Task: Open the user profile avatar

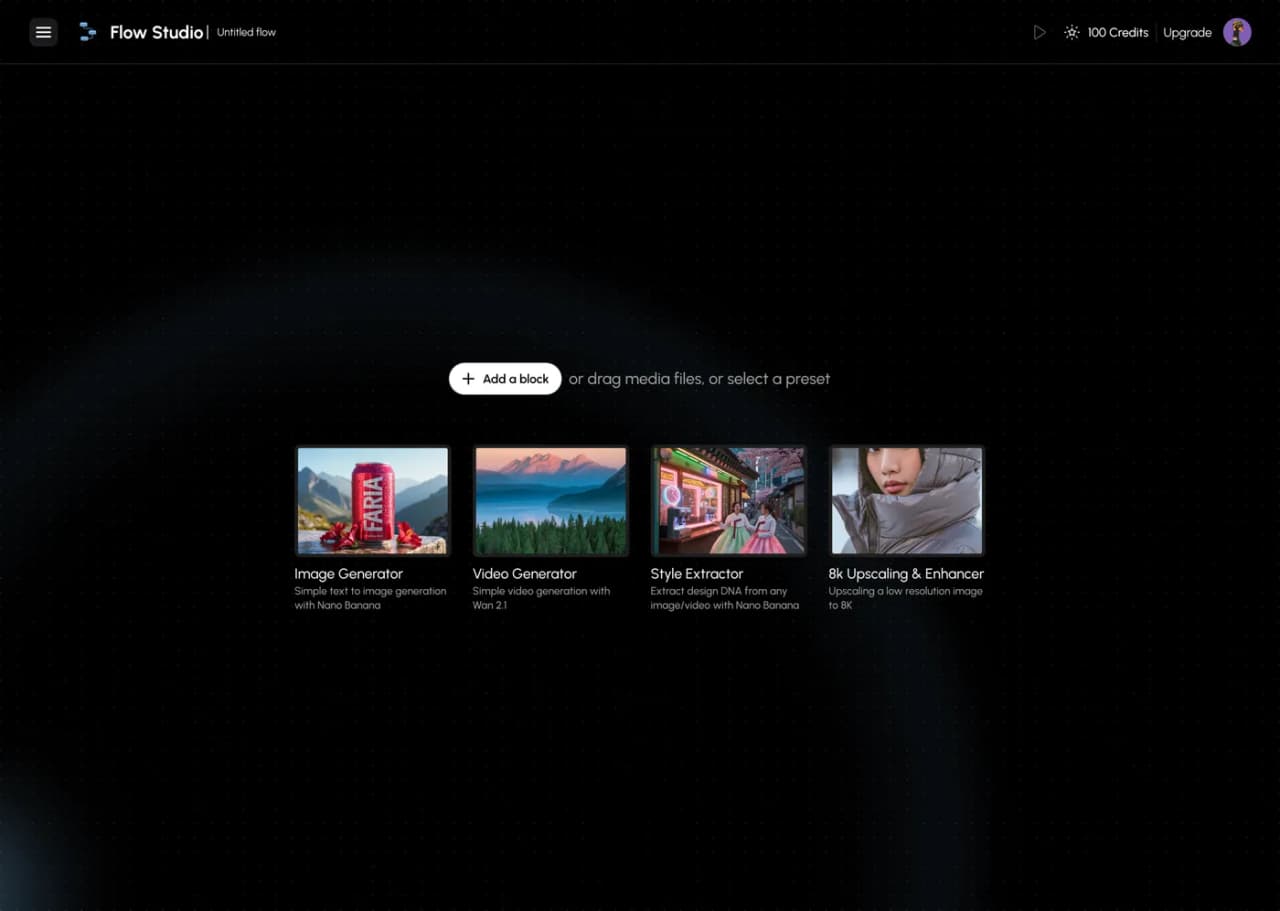Action: (1237, 32)
